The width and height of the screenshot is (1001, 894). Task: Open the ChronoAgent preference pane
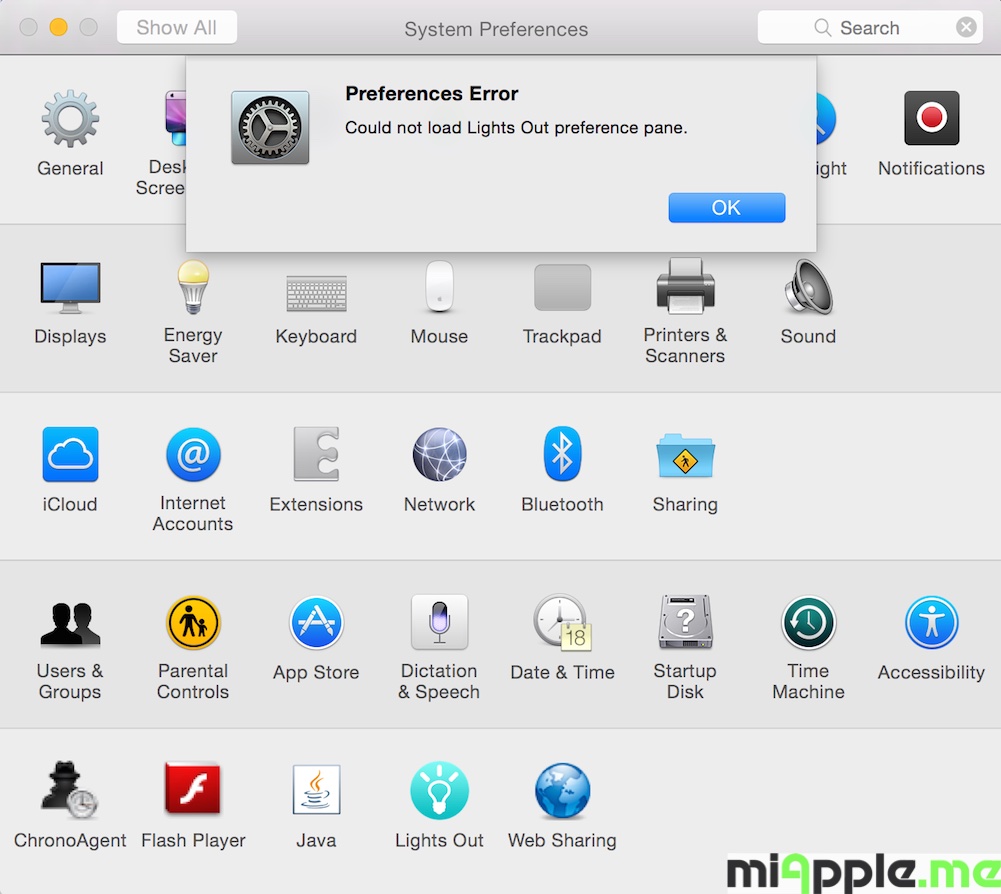tap(70, 792)
